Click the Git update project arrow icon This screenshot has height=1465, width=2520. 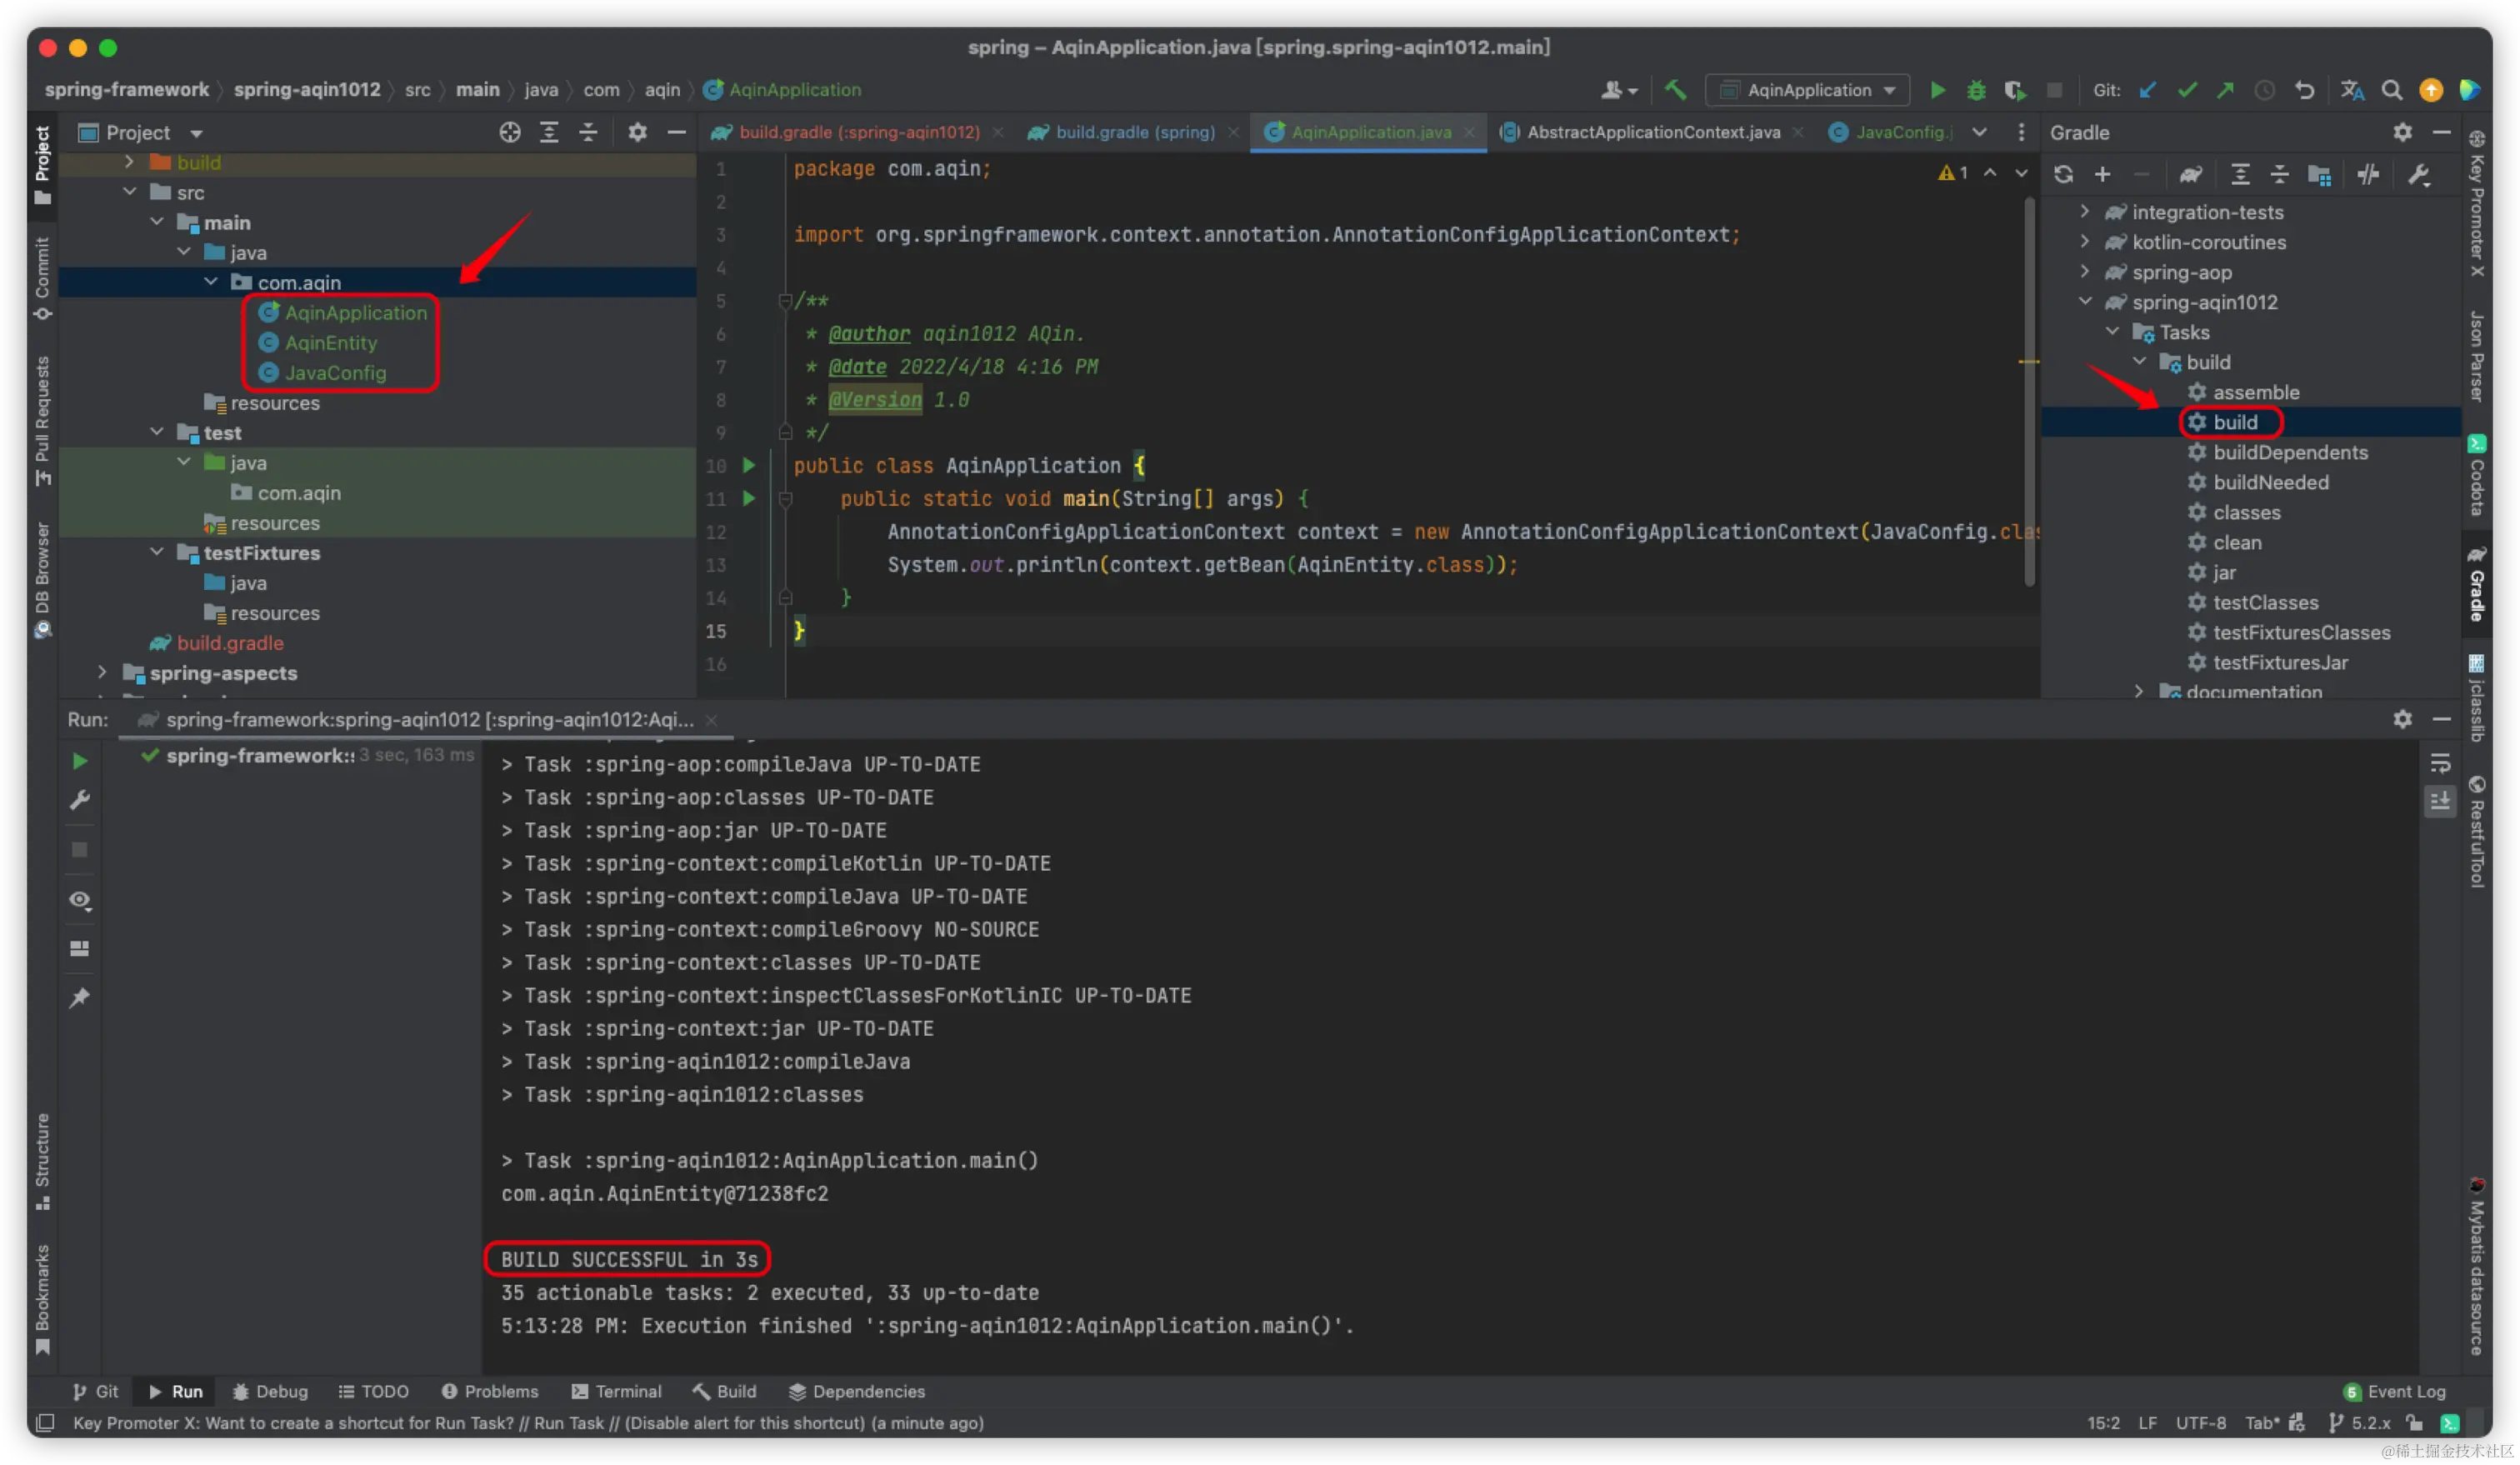coord(2147,90)
